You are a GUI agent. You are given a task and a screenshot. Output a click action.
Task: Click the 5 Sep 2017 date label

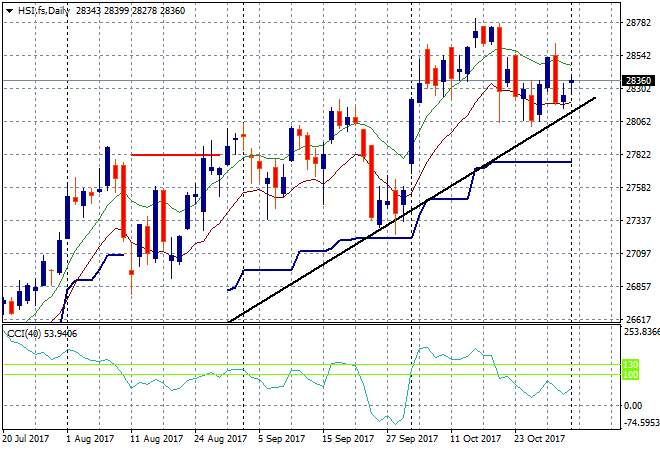(281, 439)
